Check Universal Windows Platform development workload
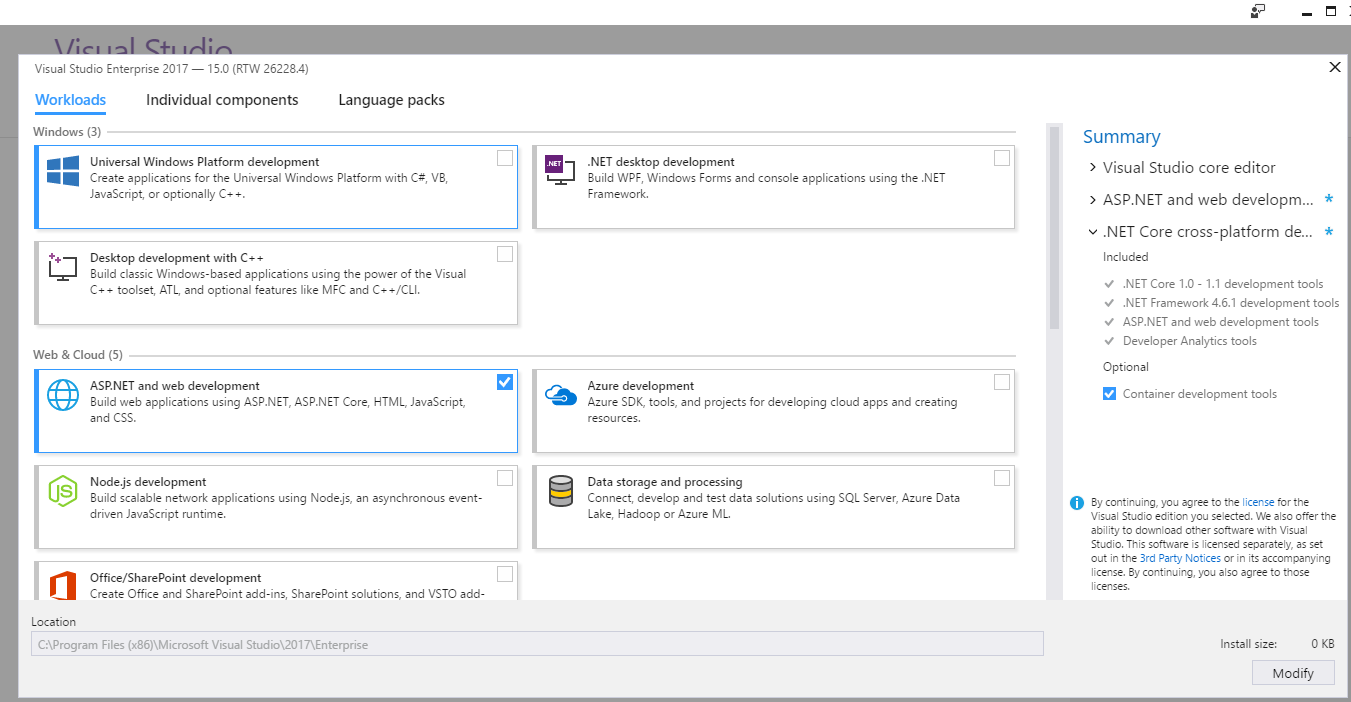Image resolution: width=1351 pixels, height=702 pixels. [505, 158]
